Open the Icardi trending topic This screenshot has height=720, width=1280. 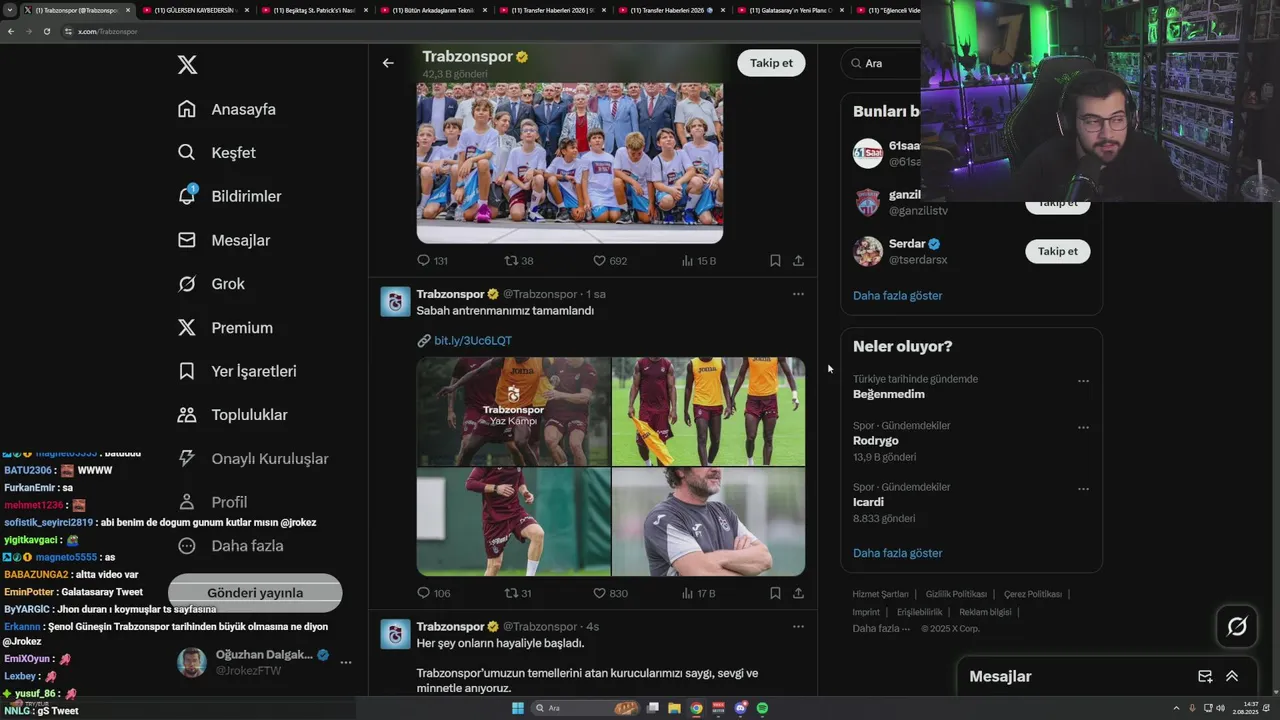(868, 502)
